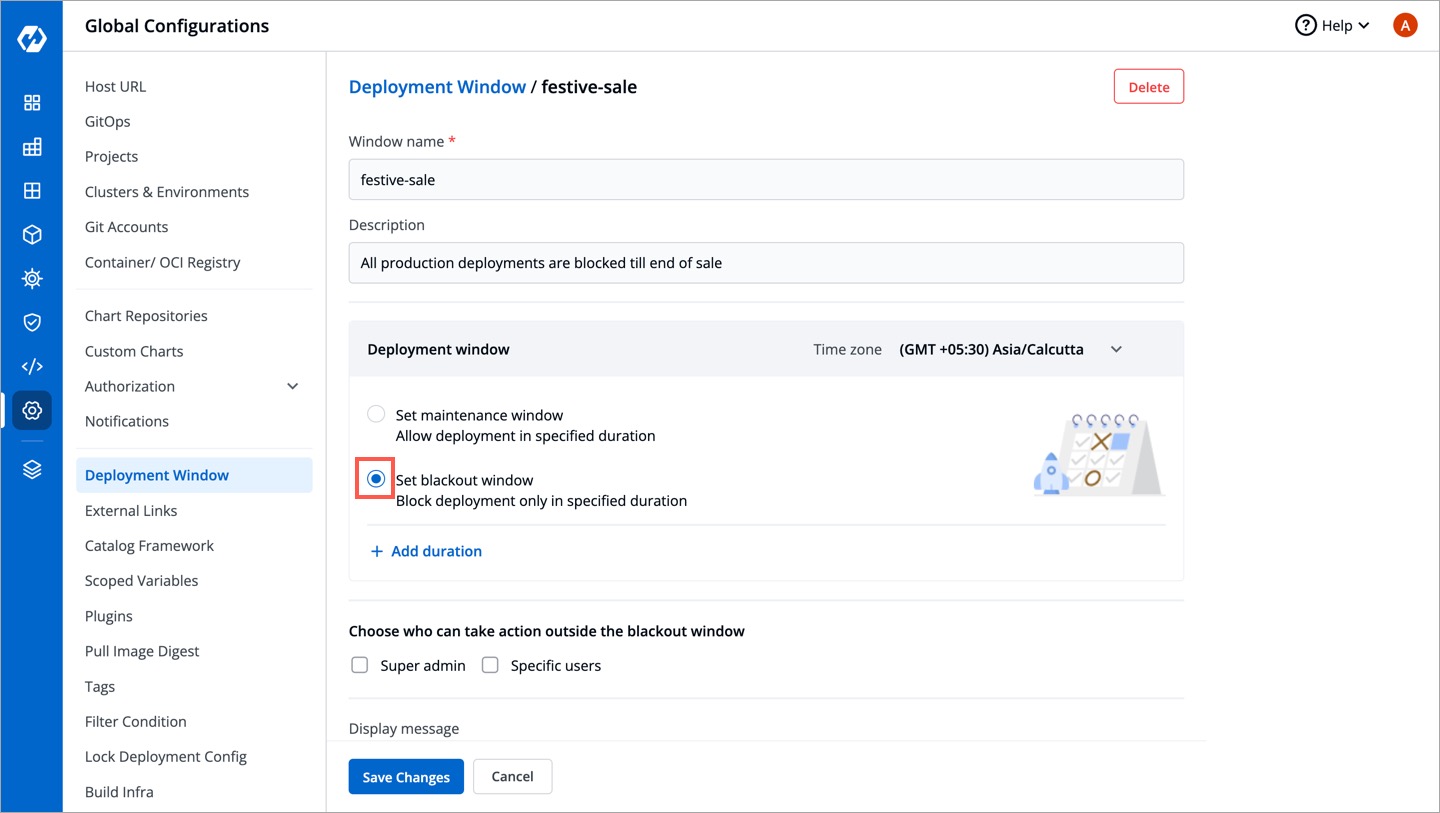1440x813 pixels.
Task: Open the Time zone dropdown
Action: [1011, 349]
